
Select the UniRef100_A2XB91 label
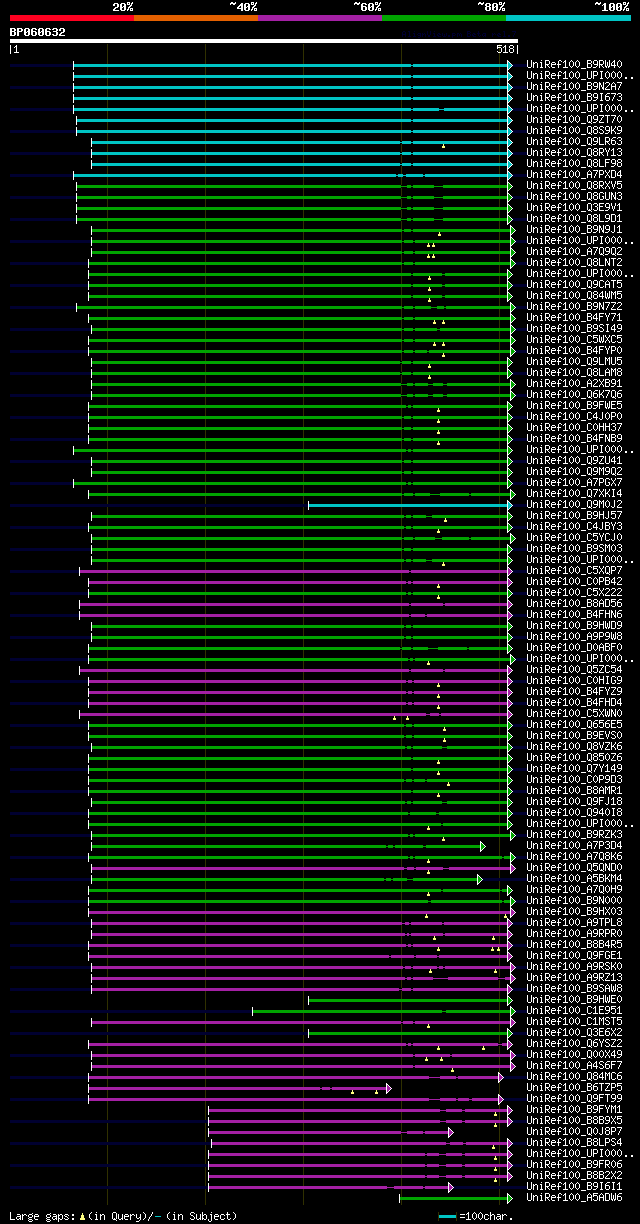point(574,384)
